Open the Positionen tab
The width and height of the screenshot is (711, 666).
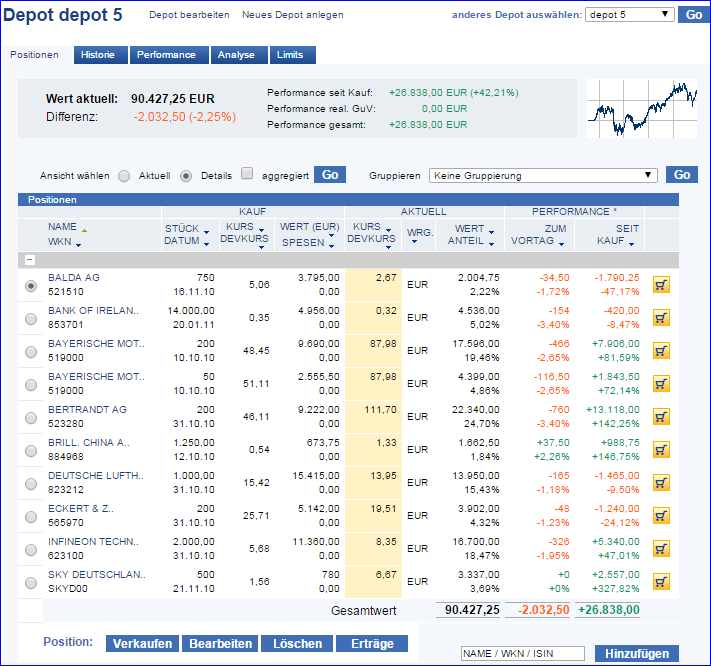pyautogui.click(x=34, y=55)
